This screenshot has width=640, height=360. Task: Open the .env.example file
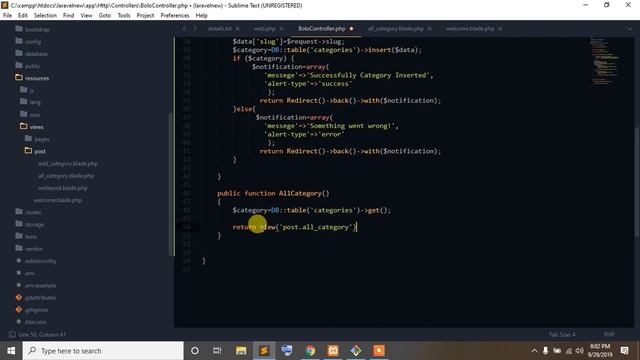point(36,286)
